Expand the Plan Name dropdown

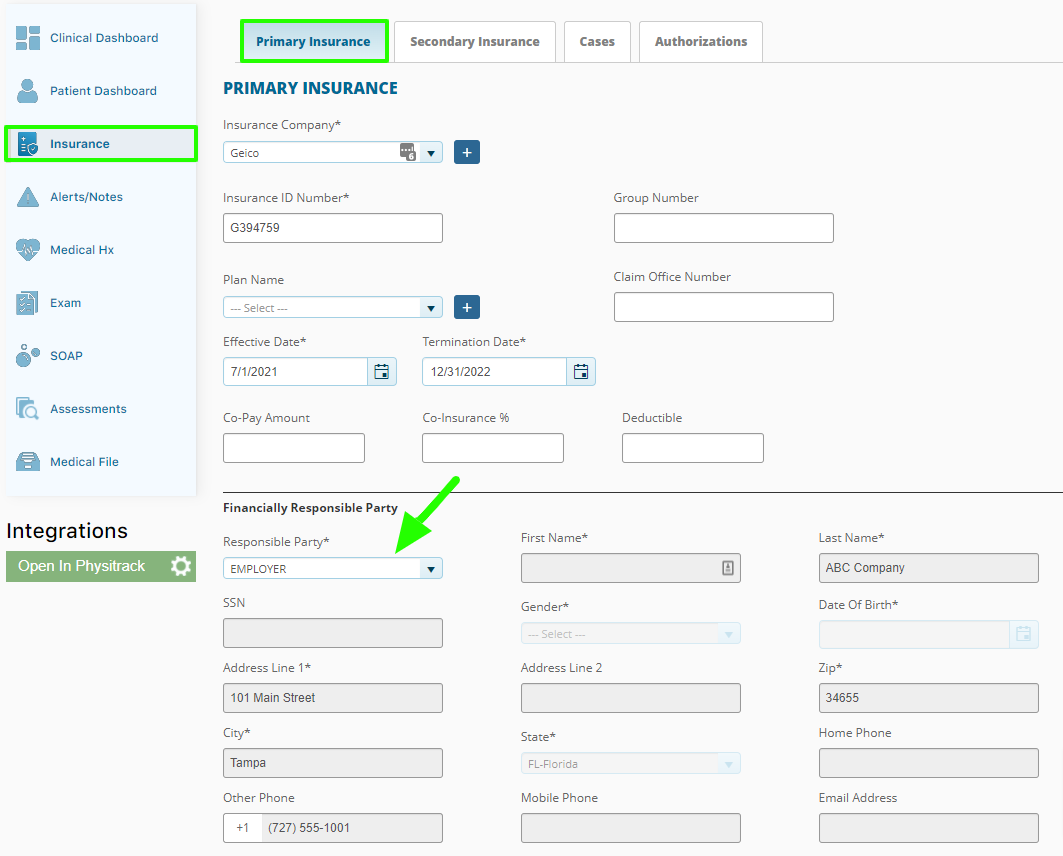(431, 308)
